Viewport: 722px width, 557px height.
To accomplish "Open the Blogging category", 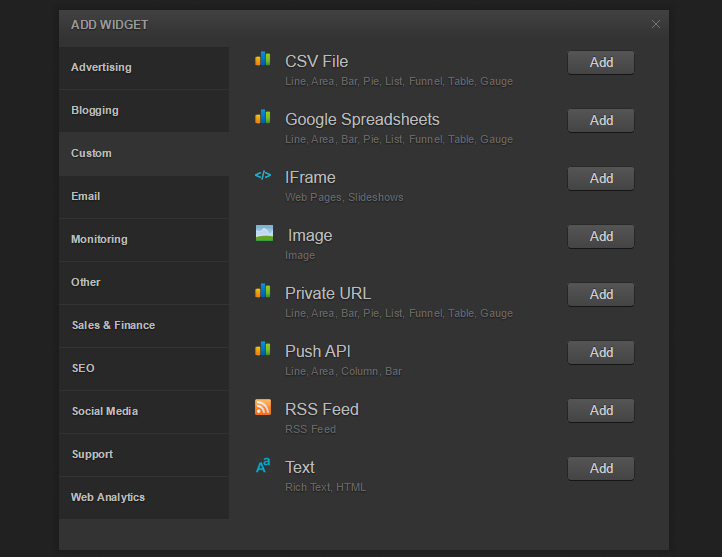I will (144, 111).
